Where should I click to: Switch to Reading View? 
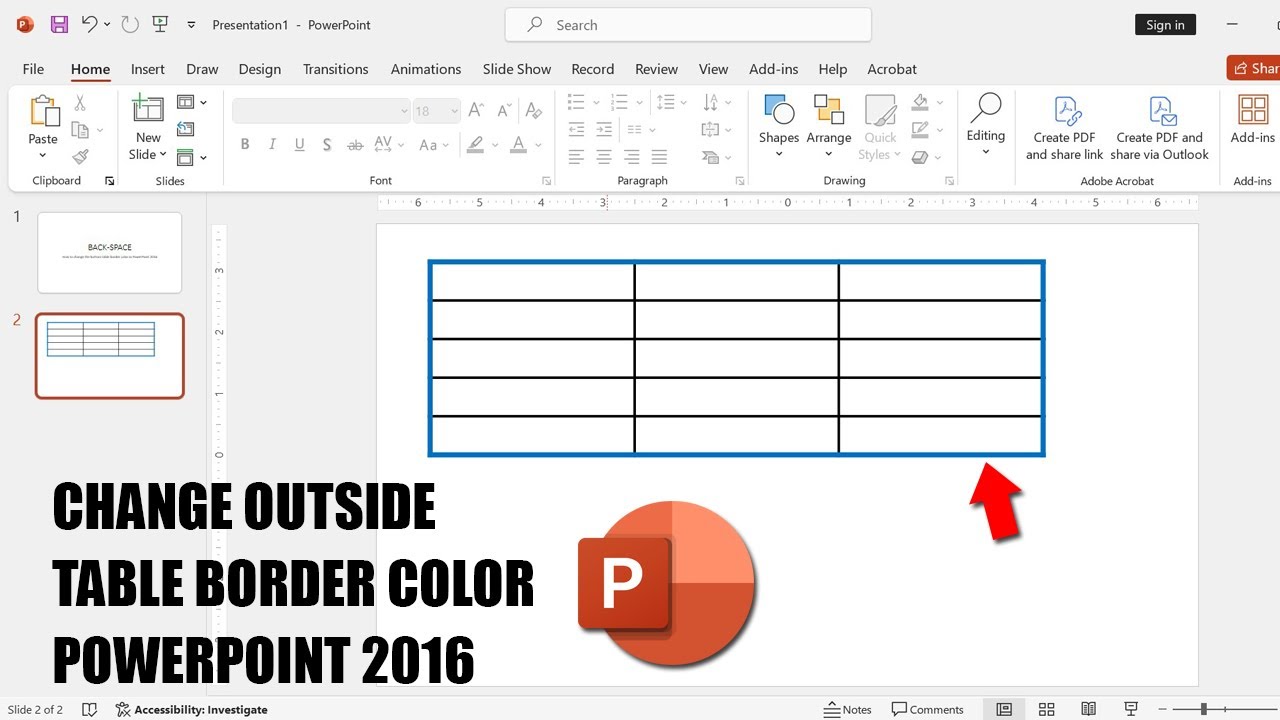tap(1089, 709)
